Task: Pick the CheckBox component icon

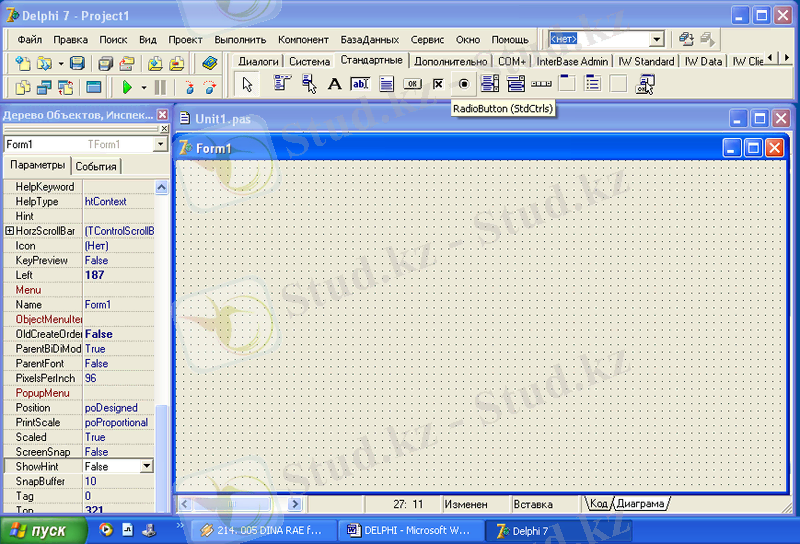Action: coord(438,83)
